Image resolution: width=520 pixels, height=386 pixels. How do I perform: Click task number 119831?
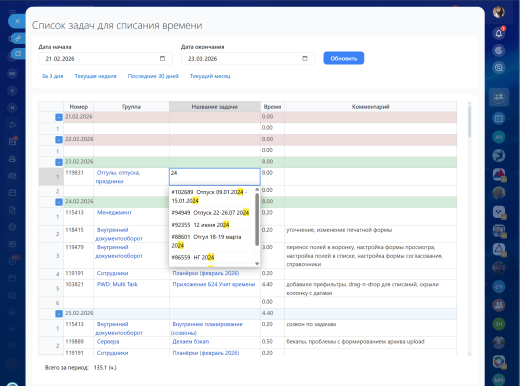(74, 172)
